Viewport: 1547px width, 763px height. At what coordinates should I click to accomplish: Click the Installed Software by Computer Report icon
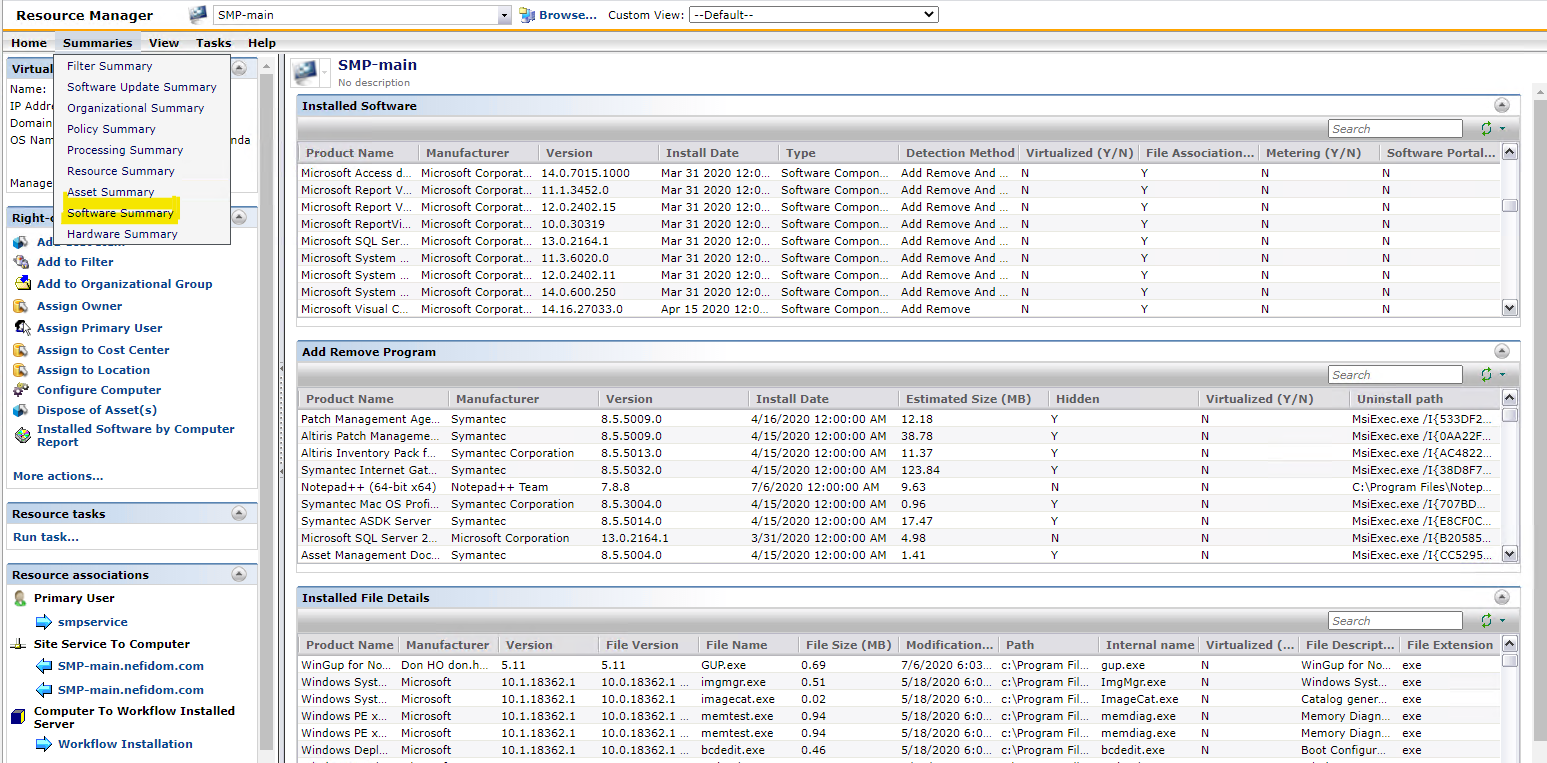(21, 435)
